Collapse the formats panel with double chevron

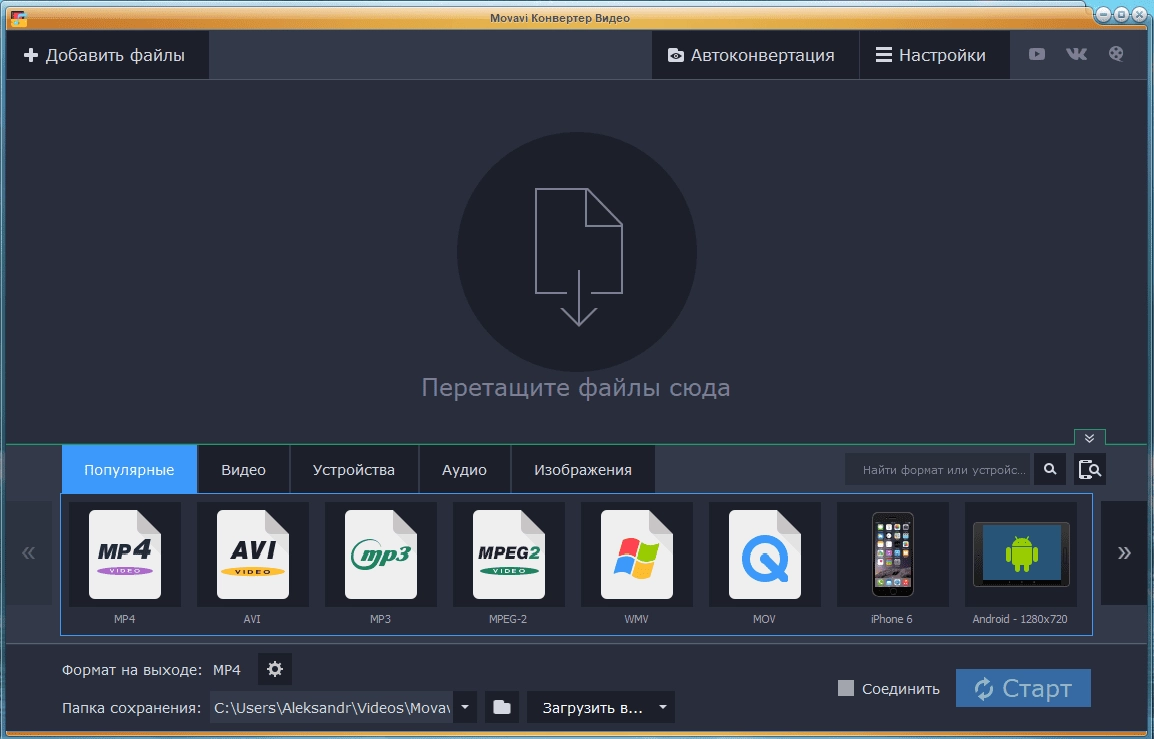pyautogui.click(x=1089, y=438)
